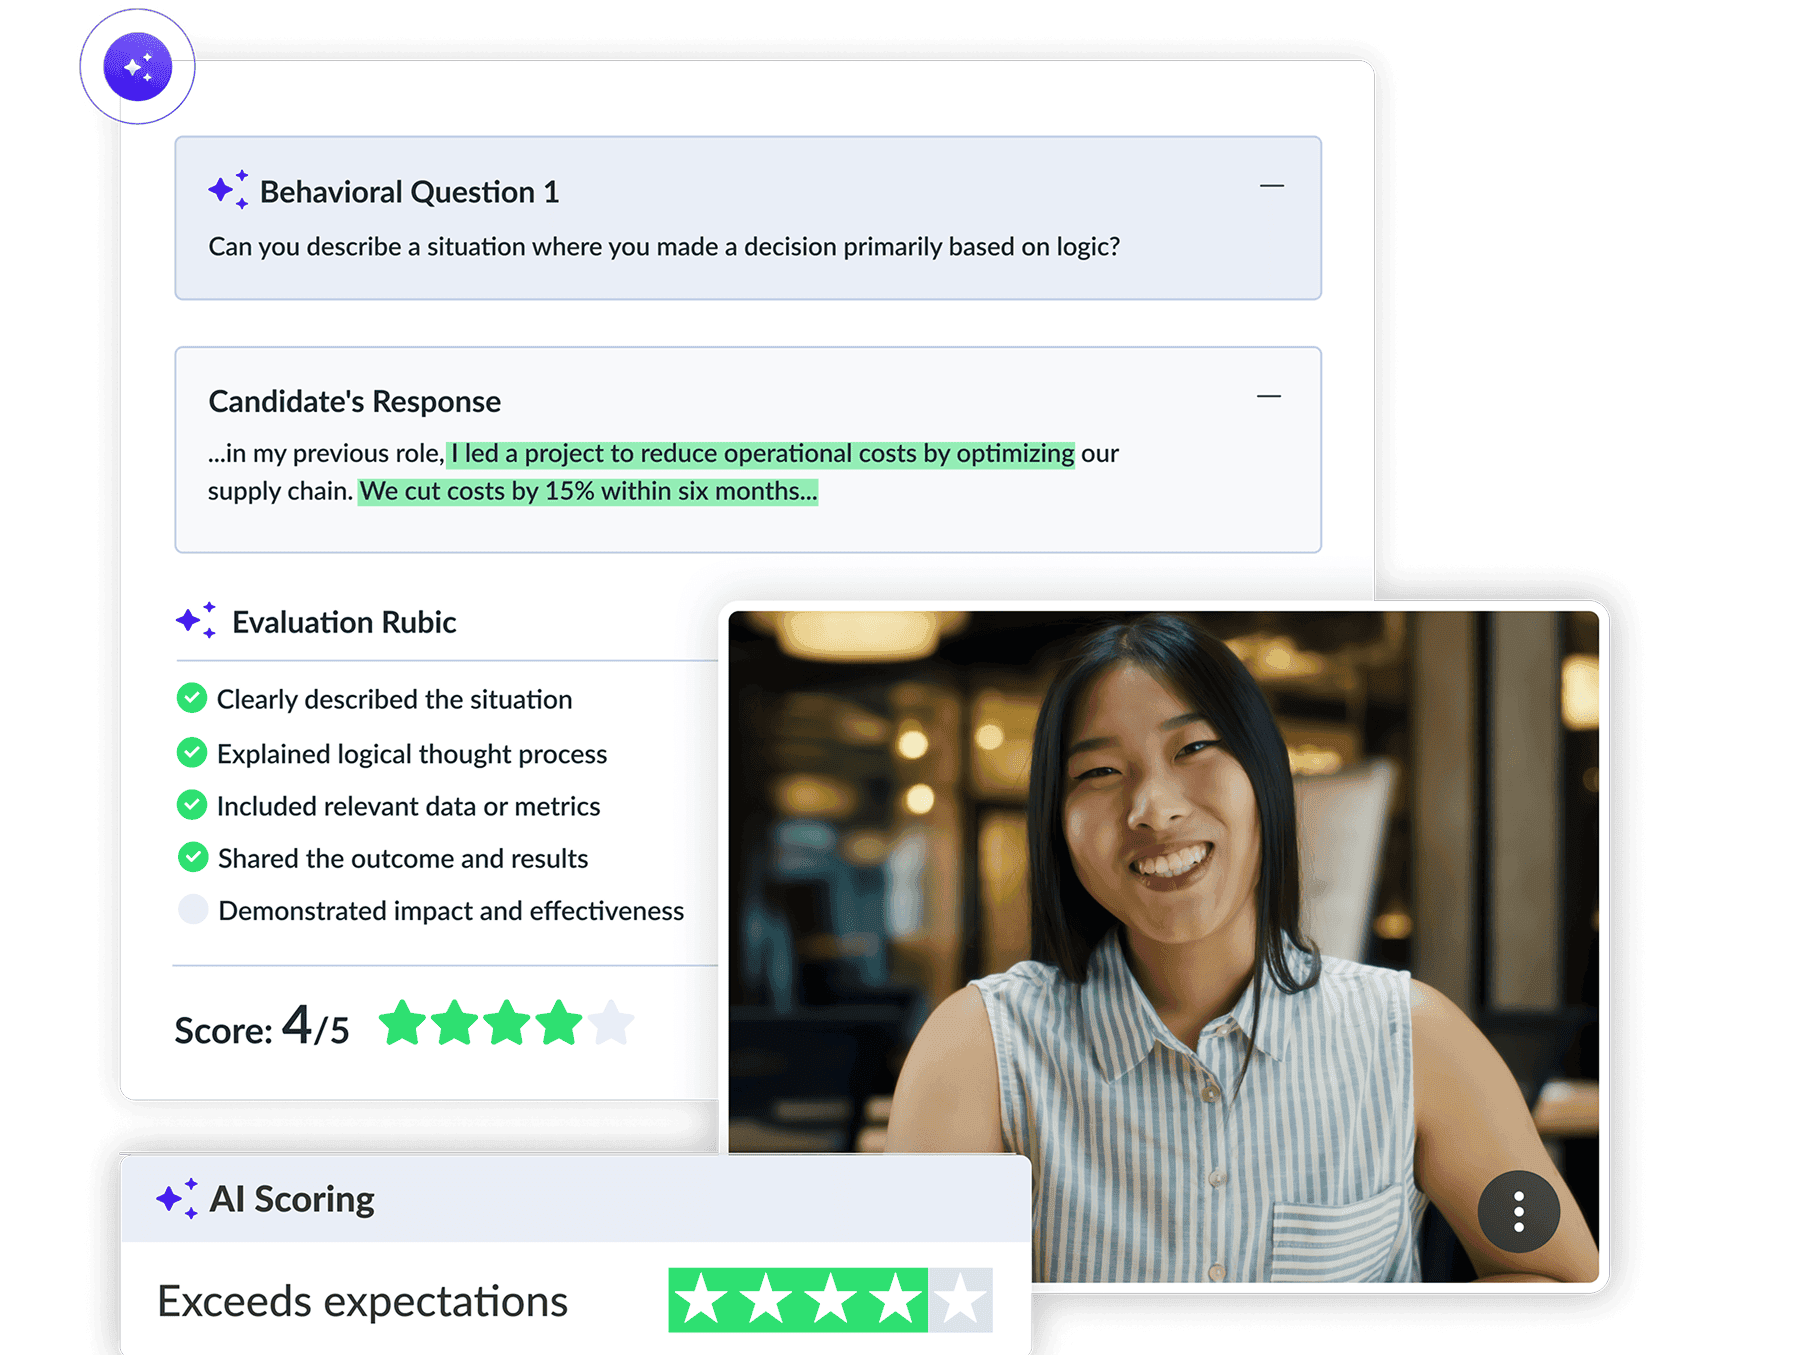This screenshot has height=1355, width=1805.
Task: Click the AI Scoring title text
Action: 292,1198
